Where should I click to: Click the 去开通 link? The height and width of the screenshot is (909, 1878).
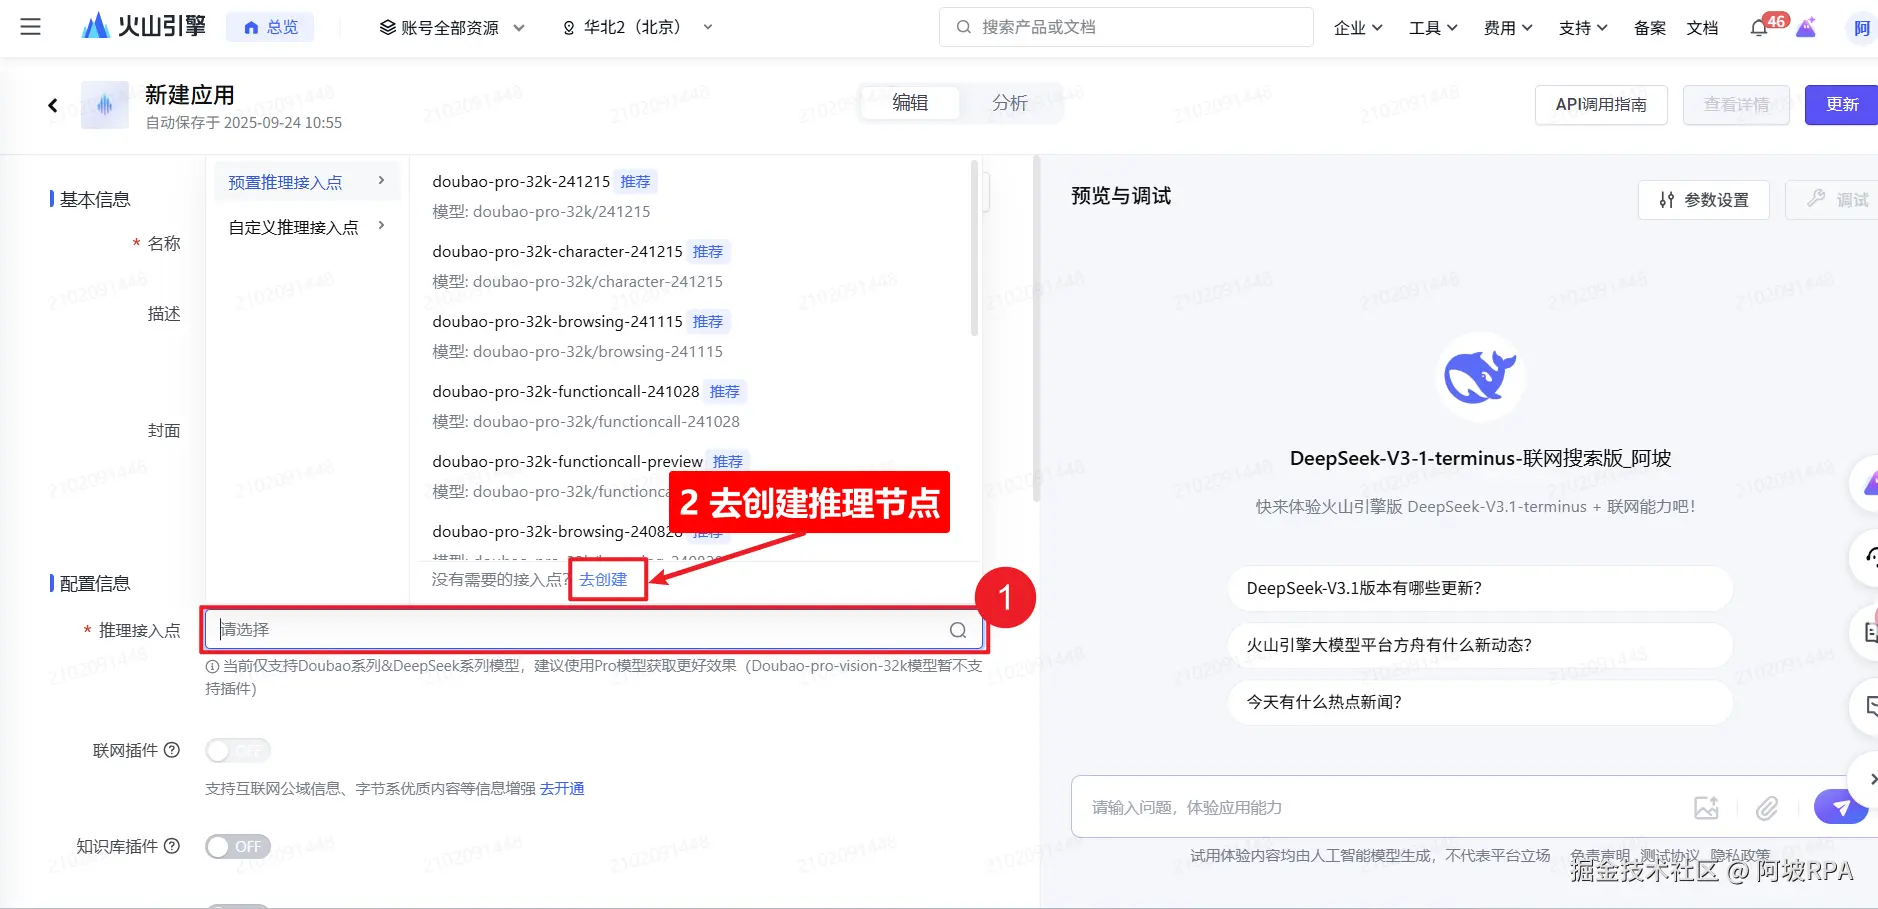pos(562,789)
